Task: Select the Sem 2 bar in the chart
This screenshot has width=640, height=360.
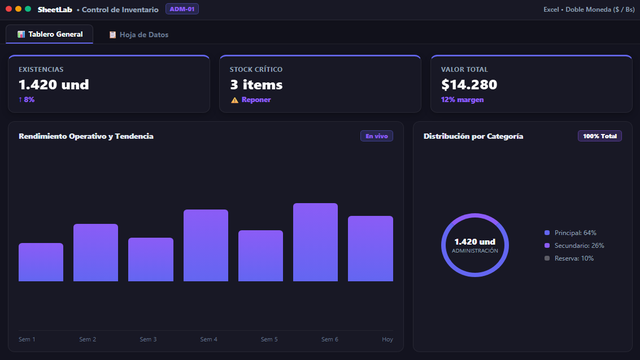Action: [x=96, y=252]
